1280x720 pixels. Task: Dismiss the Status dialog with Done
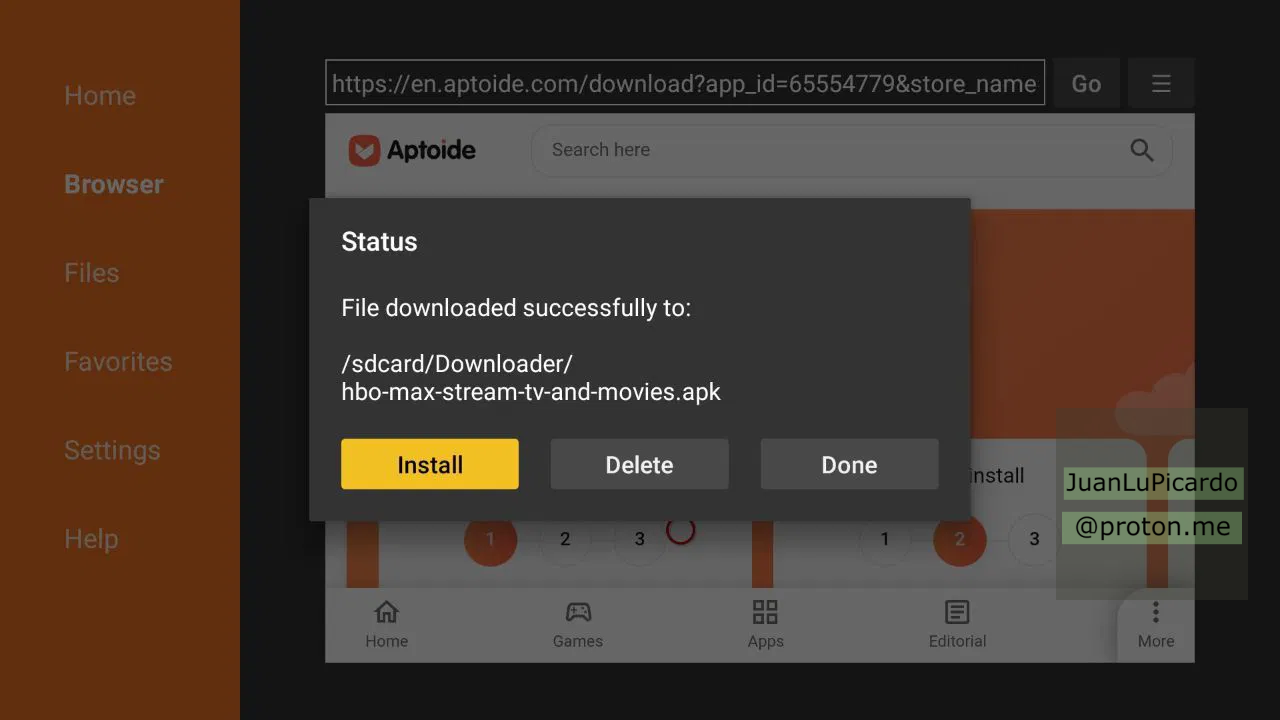pyautogui.click(x=849, y=464)
